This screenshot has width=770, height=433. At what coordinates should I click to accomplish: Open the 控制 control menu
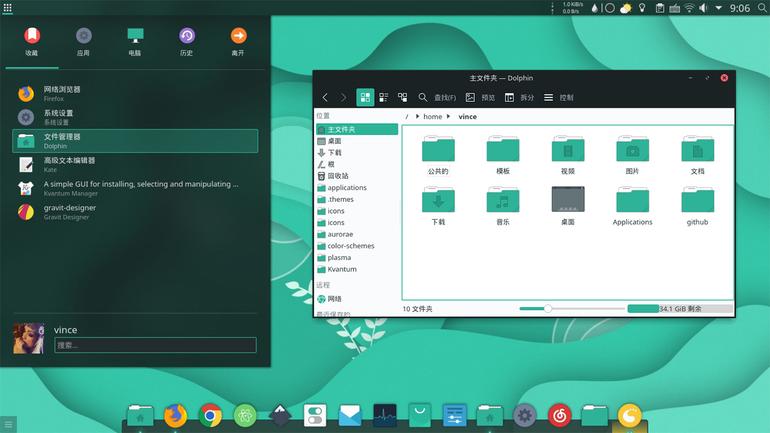point(558,98)
